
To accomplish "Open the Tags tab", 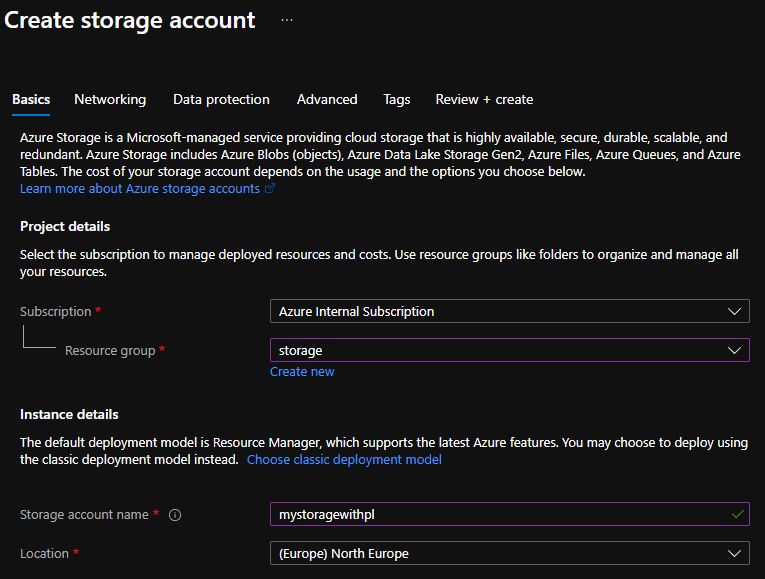I will point(397,100).
